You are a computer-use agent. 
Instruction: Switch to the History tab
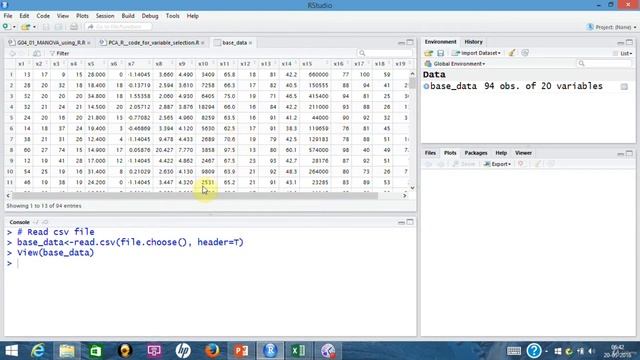coord(473,42)
